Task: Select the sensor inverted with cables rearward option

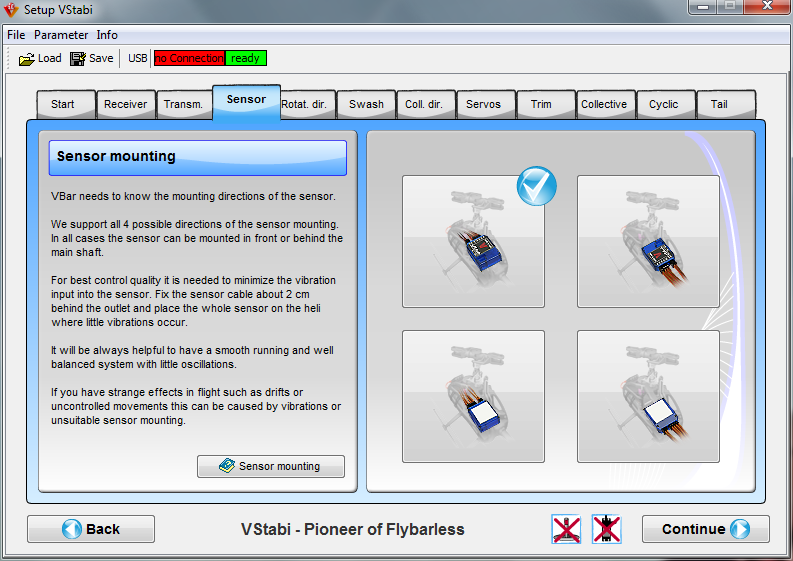Action: pyautogui.click(x=648, y=396)
